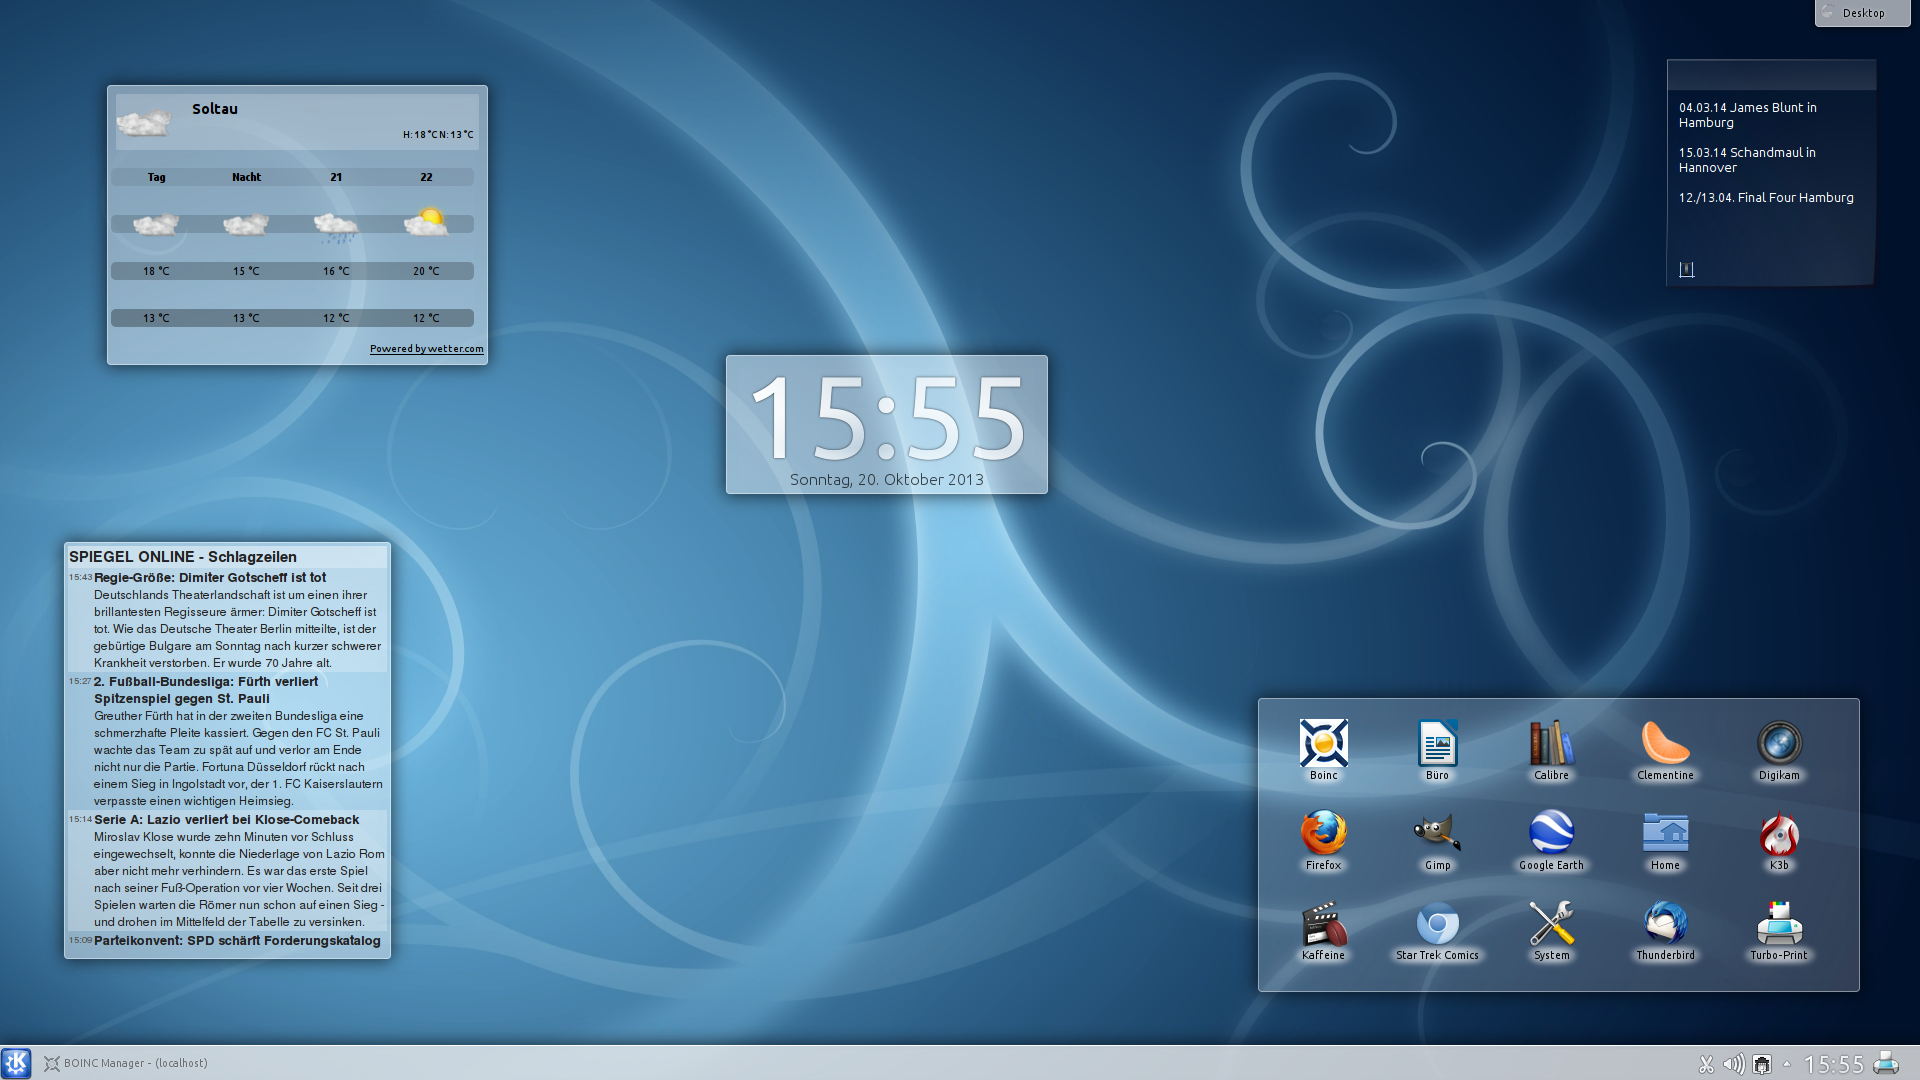Screen dimensions: 1920x1080
Task: Click the Klipper scissors tray icon
Action: click(x=1706, y=1064)
